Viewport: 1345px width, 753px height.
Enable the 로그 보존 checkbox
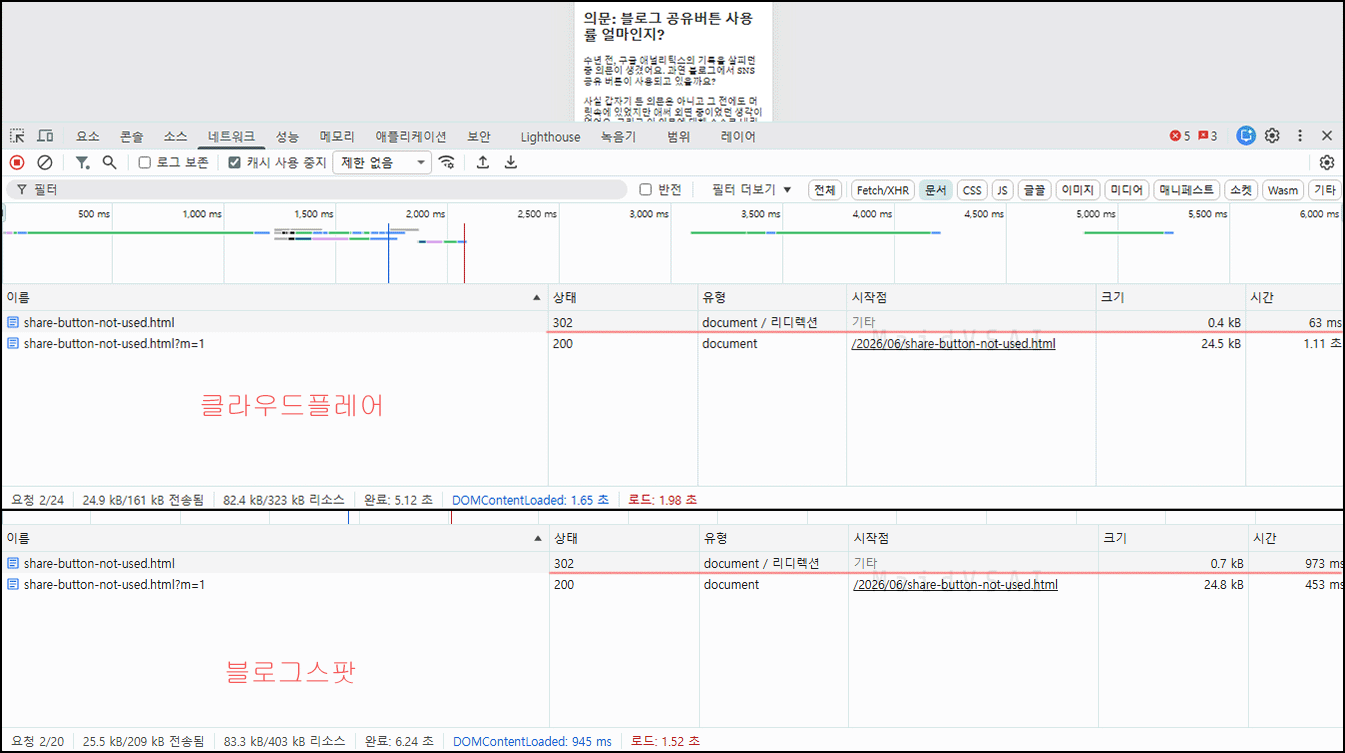tap(145, 162)
